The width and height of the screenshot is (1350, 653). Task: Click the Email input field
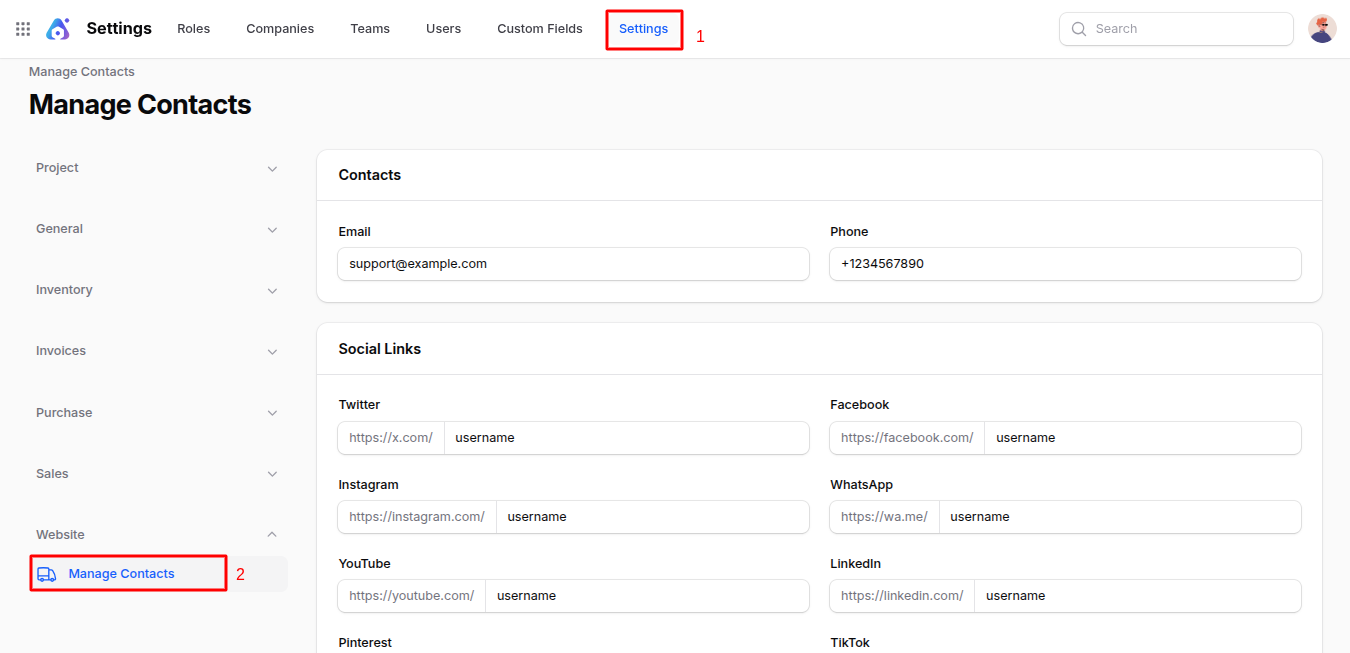(x=573, y=263)
